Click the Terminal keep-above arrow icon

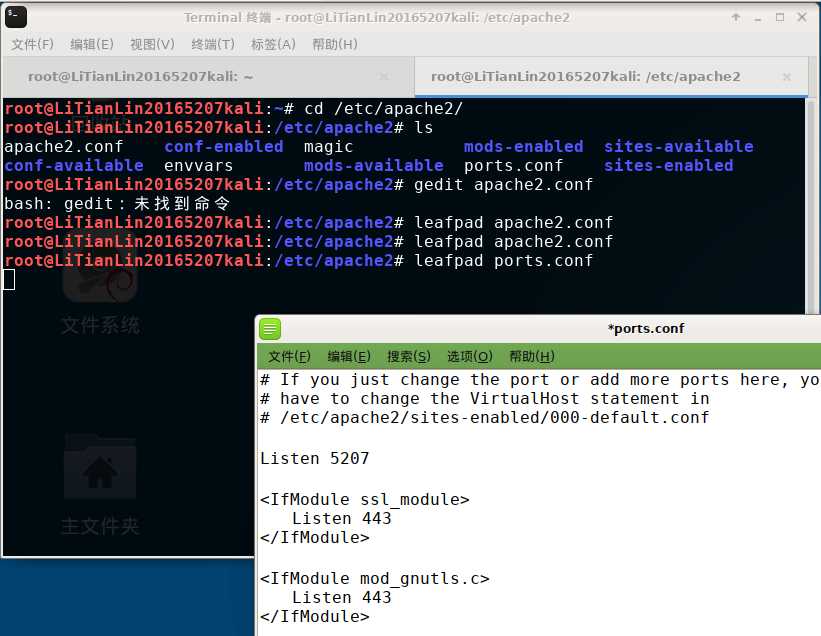(736, 17)
